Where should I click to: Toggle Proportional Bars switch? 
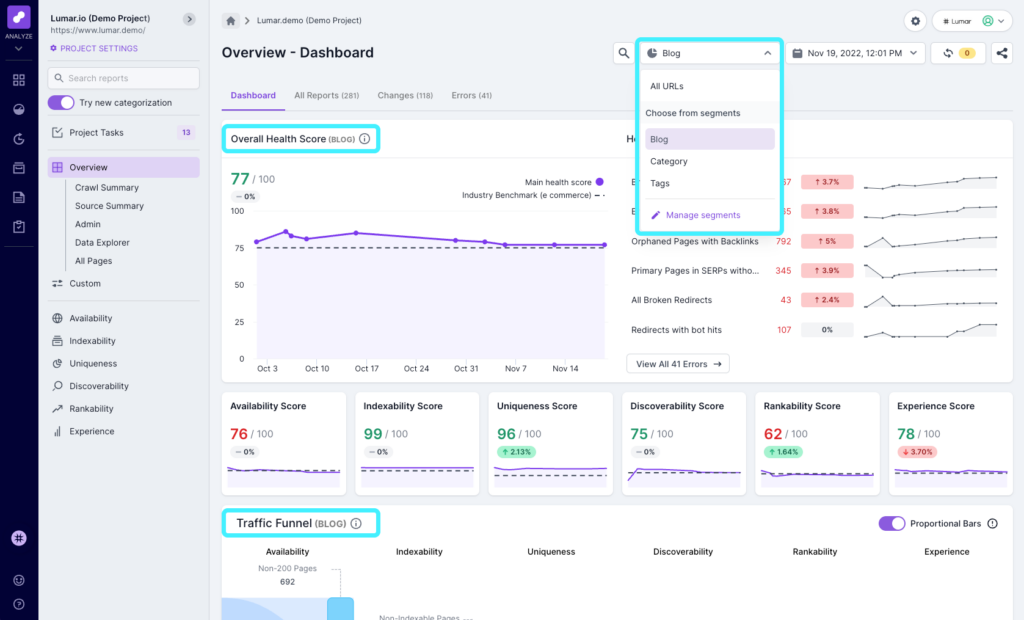click(891, 523)
